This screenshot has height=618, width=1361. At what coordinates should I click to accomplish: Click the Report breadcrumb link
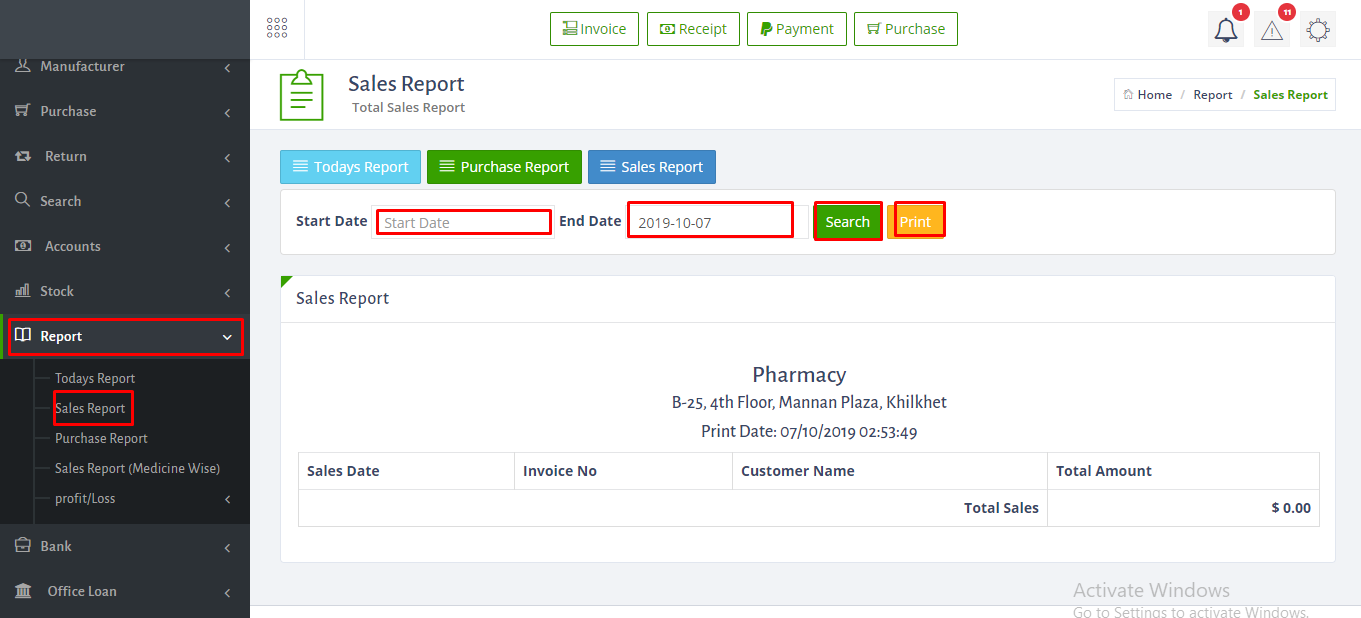(x=1212, y=95)
